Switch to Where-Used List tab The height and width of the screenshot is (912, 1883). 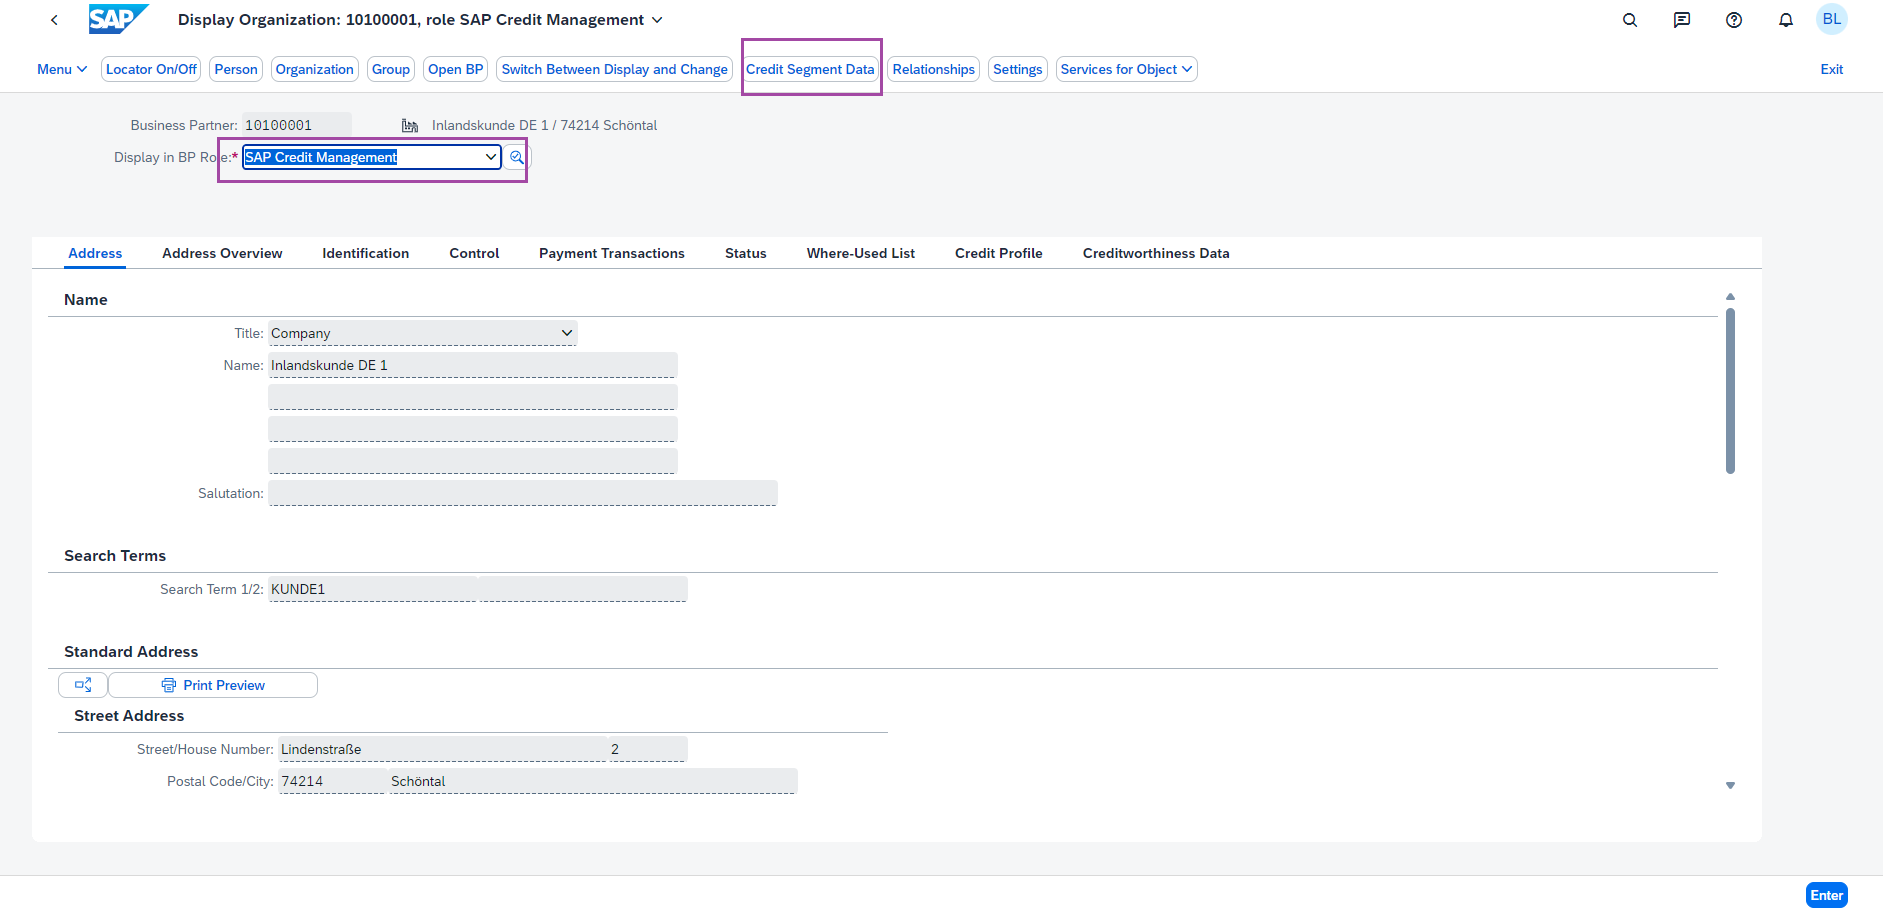(x=861, y=253)
